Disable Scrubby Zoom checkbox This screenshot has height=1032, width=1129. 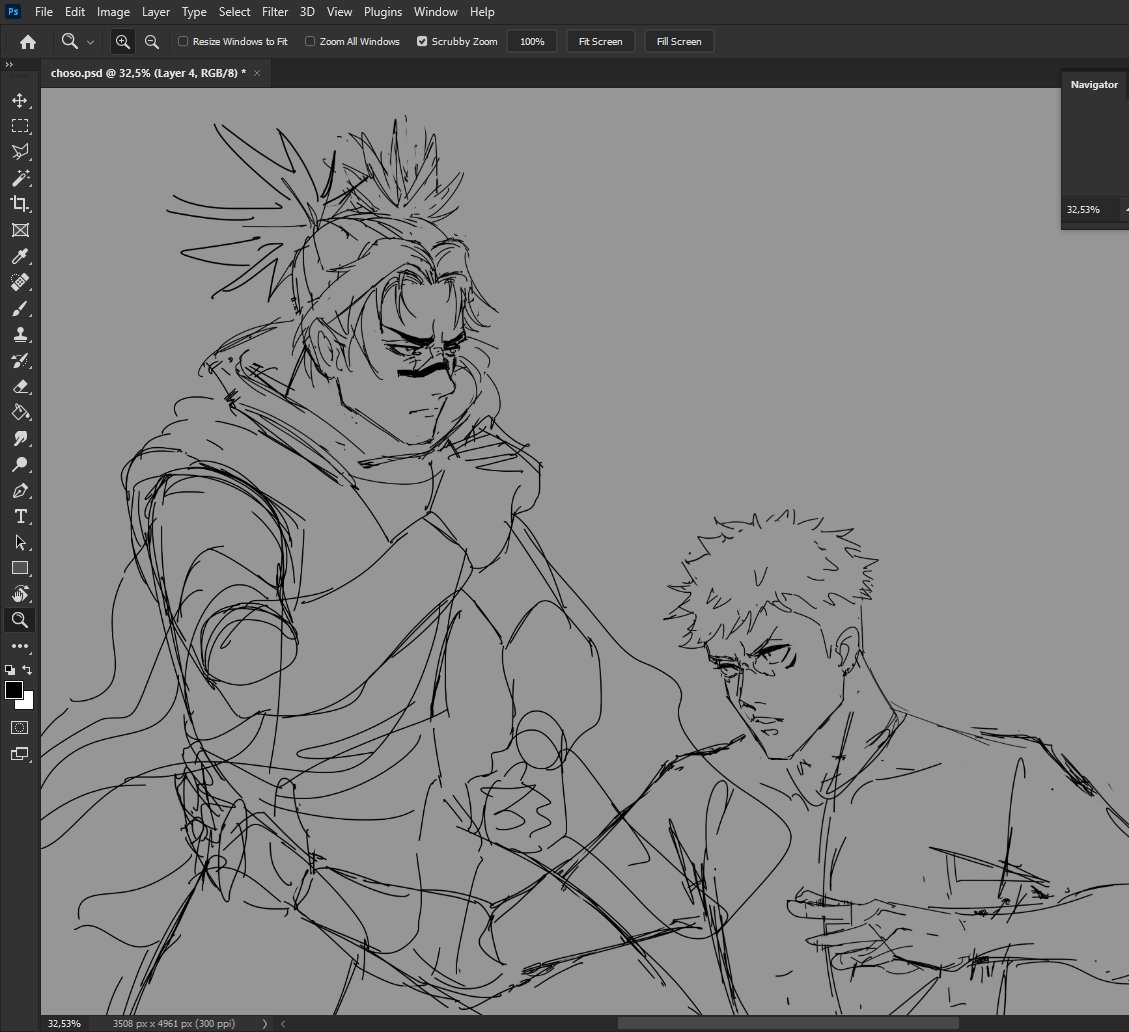(x=422, y=41)
